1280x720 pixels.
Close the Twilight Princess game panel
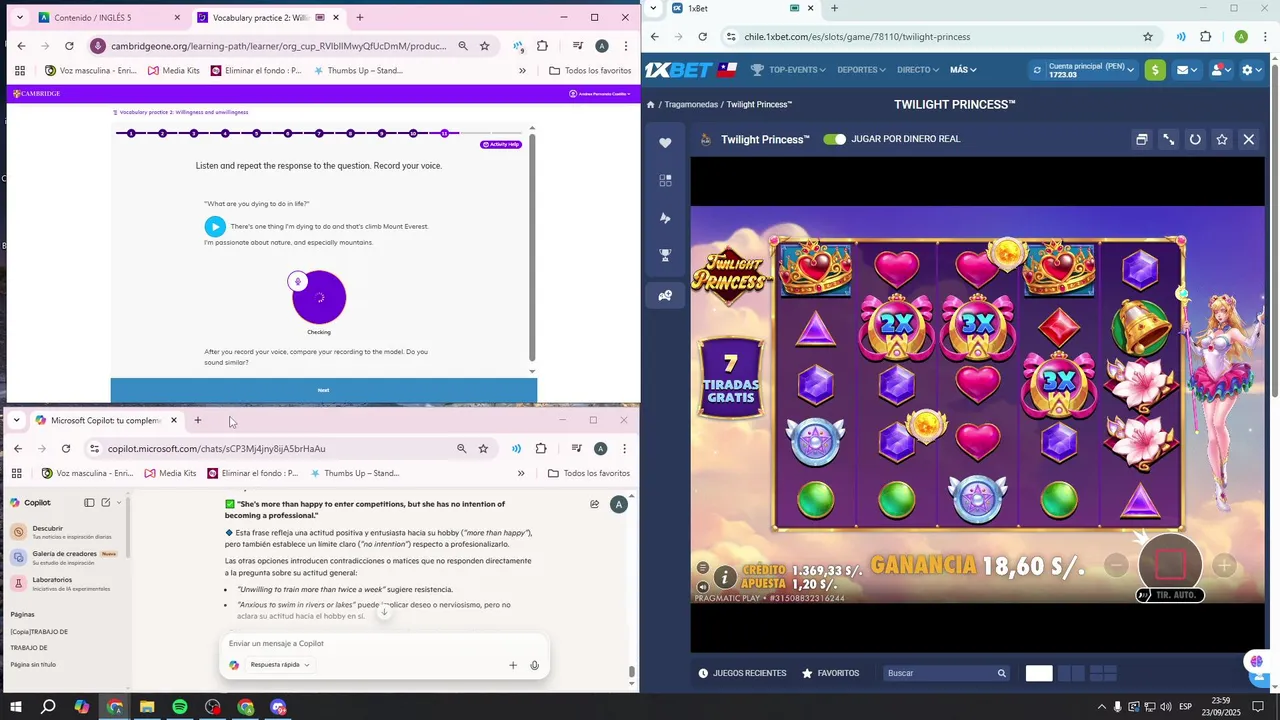pos(1249,139)
